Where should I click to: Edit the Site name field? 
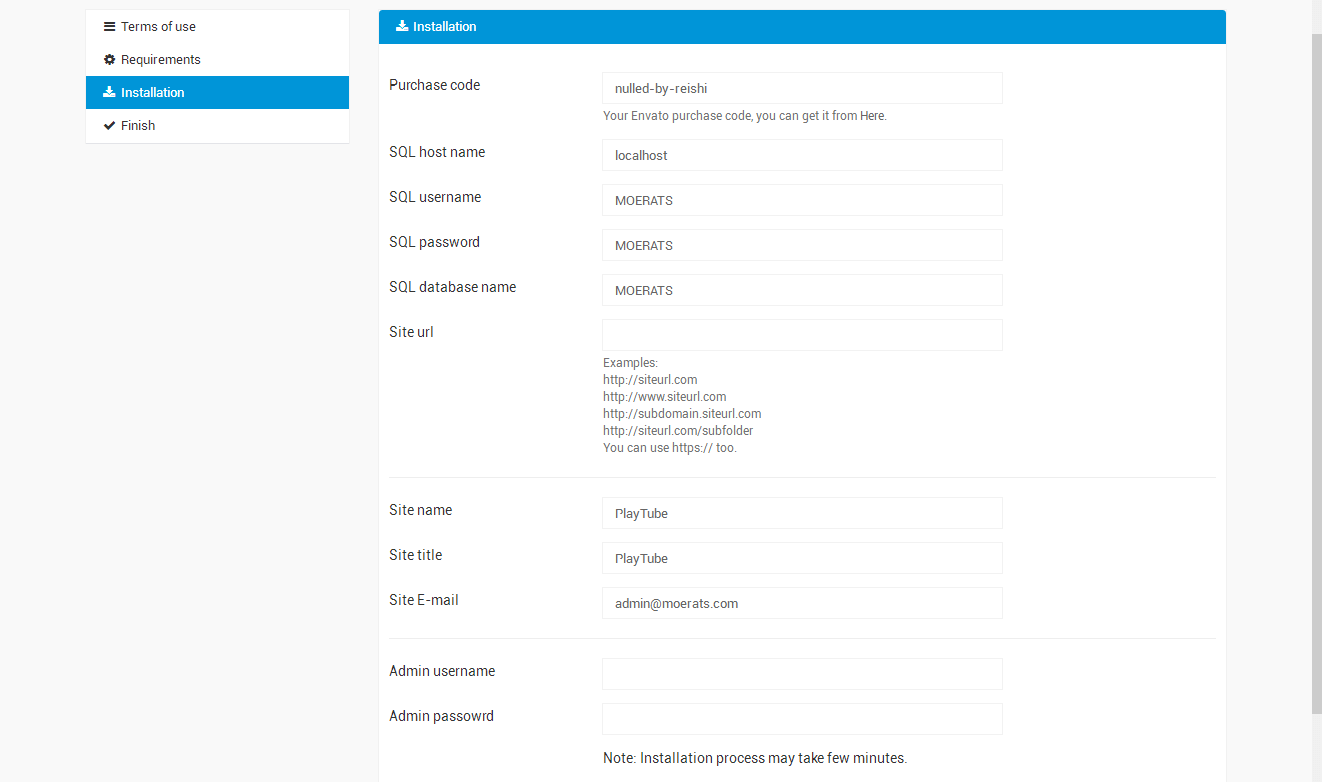[x=802, y=513]
